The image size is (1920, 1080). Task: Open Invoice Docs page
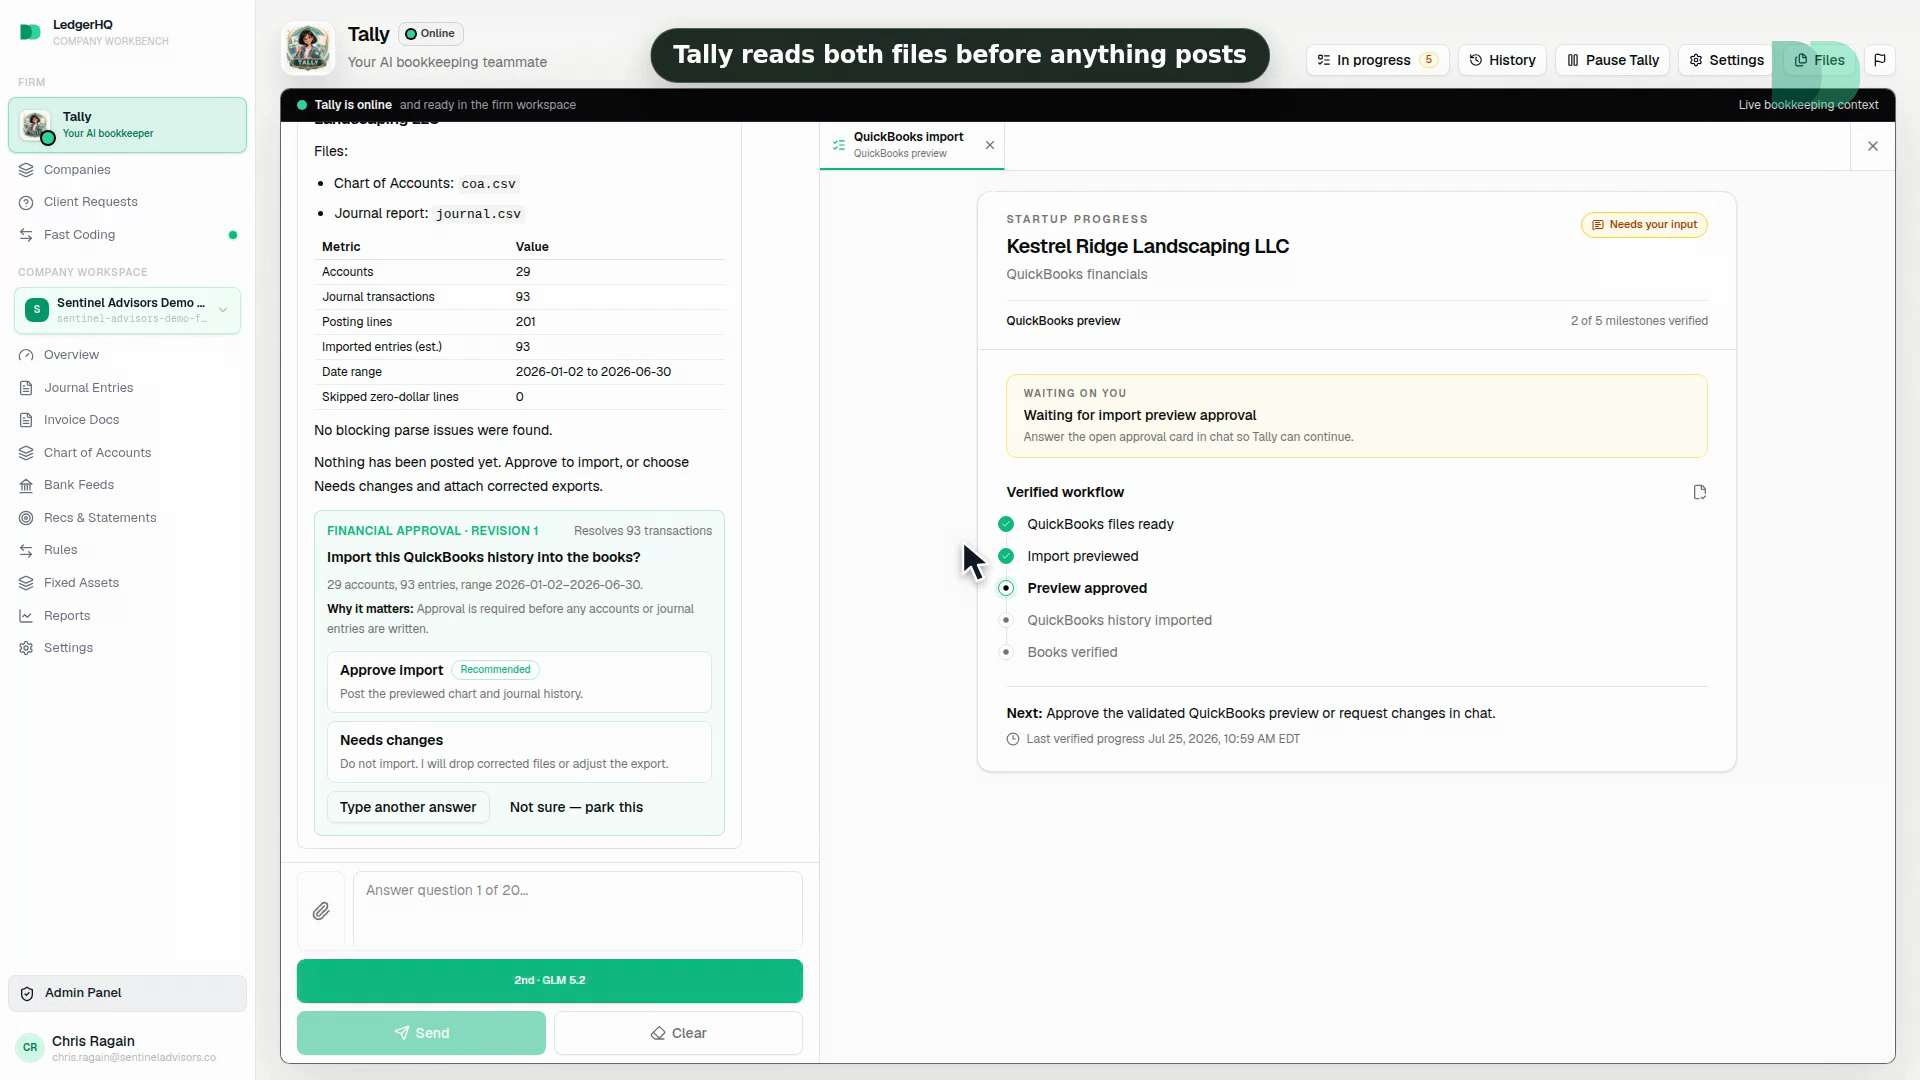coord(81,420)
